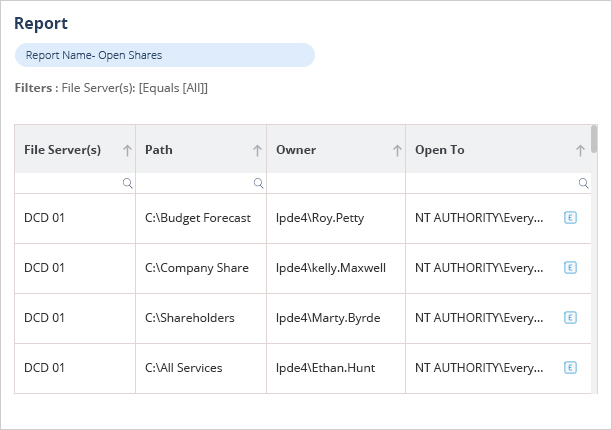Viewport: 612px width, 430px height.
Task: Click the Owner column header
Action: pos(336,149)
